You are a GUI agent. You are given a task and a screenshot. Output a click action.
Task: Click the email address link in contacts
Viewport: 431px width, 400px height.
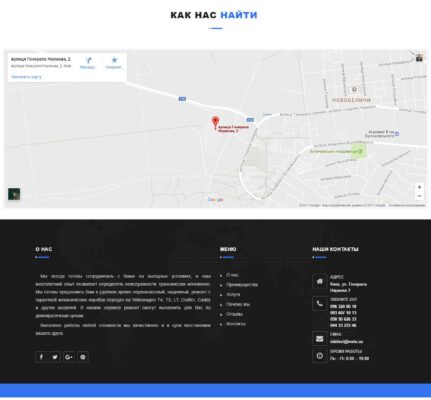click(346, 342)
